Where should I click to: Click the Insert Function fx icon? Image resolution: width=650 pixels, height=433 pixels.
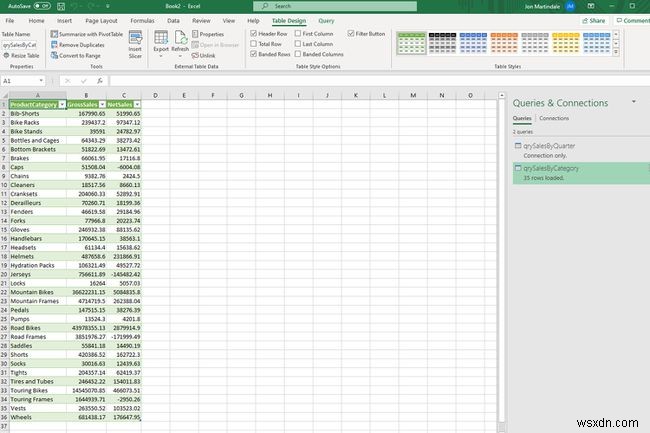pos(100,81)
